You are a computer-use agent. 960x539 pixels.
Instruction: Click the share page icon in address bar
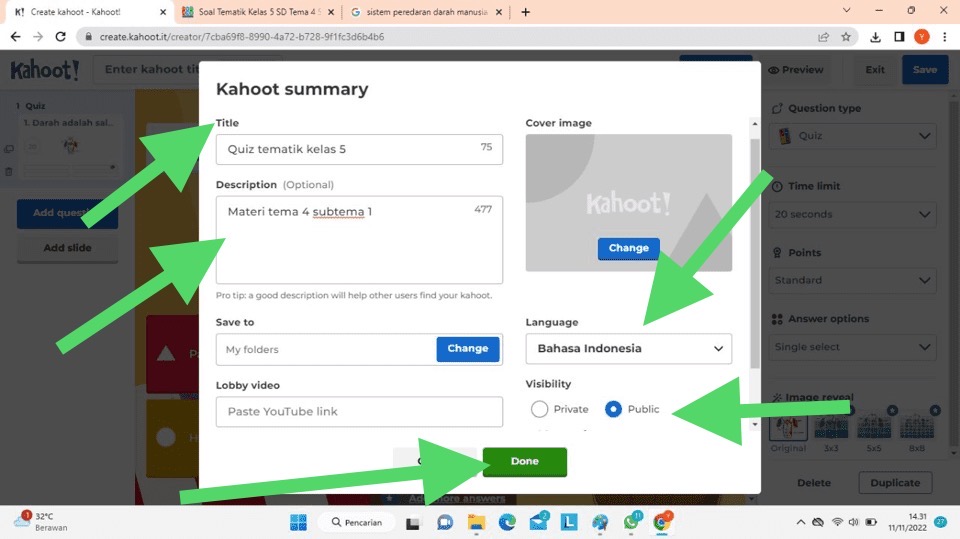823,37
